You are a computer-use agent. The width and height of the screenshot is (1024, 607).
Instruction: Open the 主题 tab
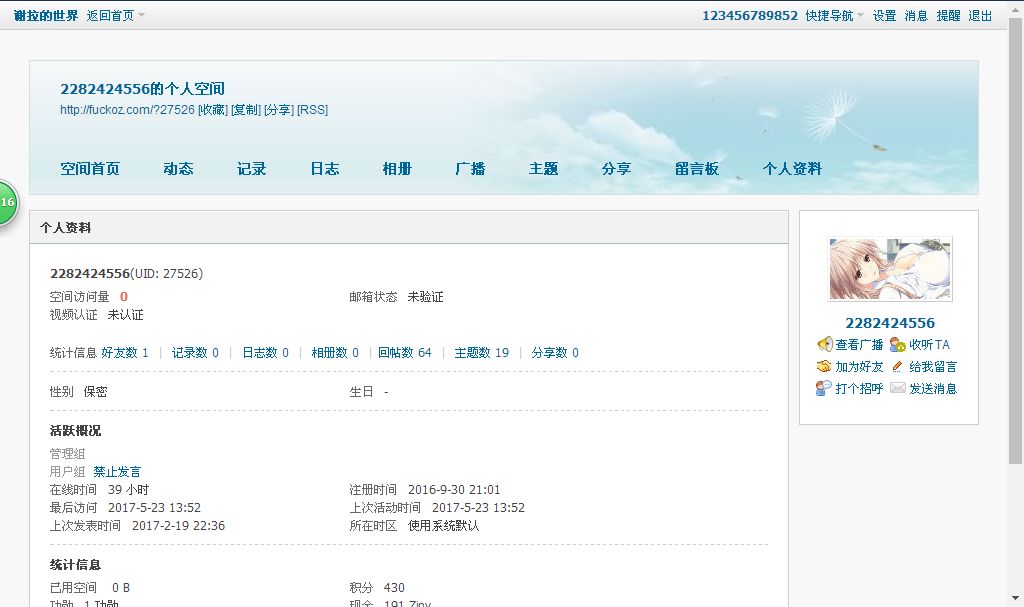[x=543, y=169]
